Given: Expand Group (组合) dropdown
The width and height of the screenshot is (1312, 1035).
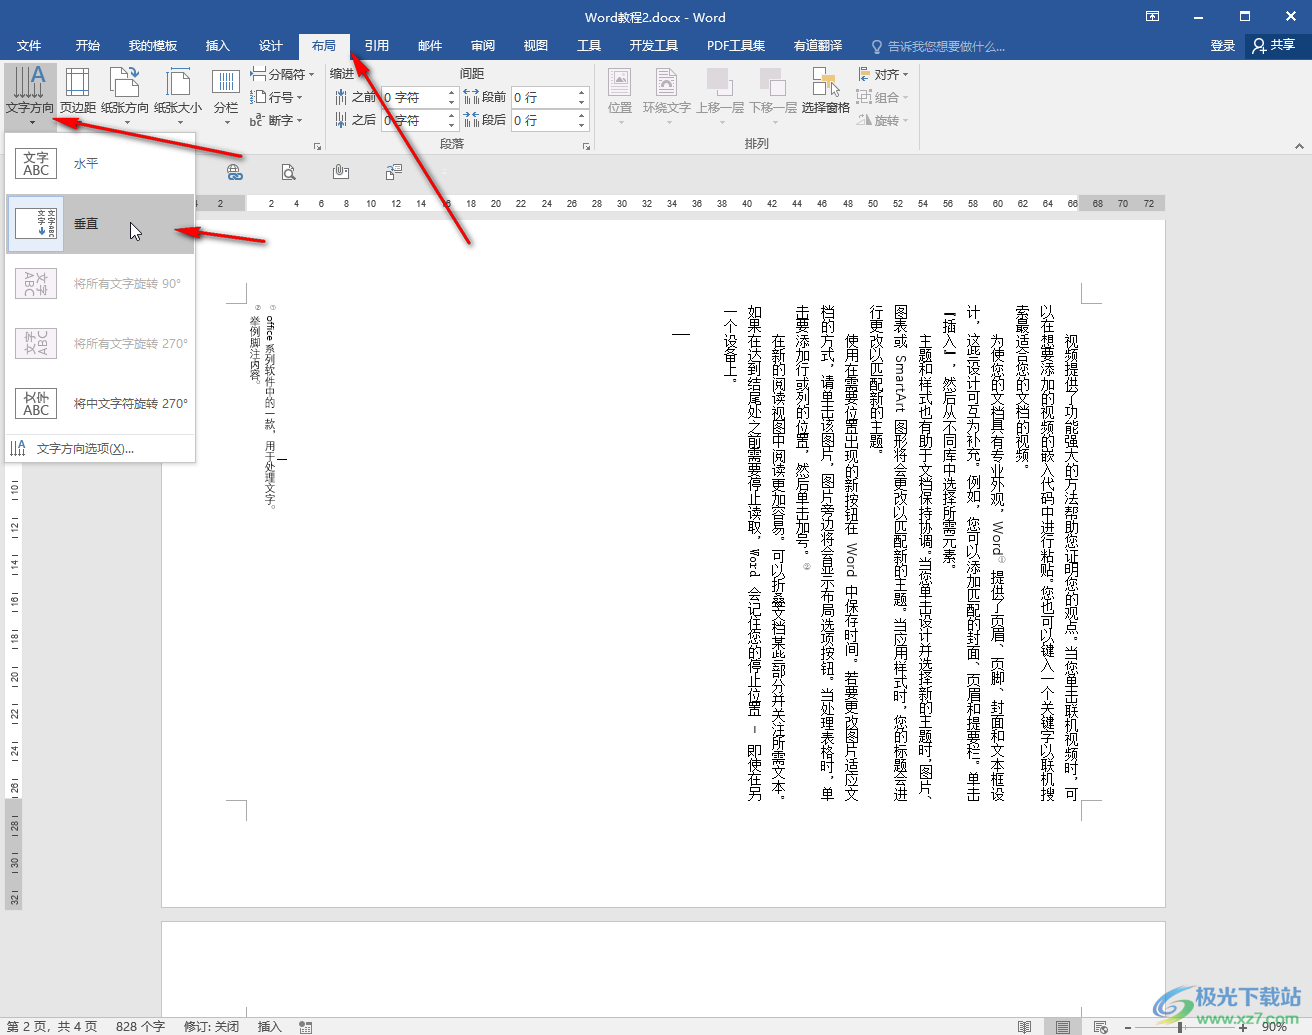Looking at the screenshot, I should (883, 97).
